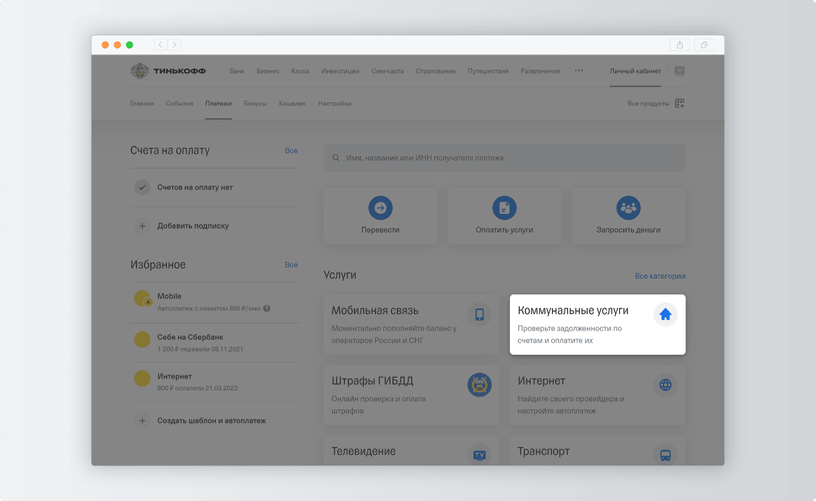This screenshot has height=501, width=816.
Task: Click the house icon in Коммунальные услуги
Action: point(665,314)
